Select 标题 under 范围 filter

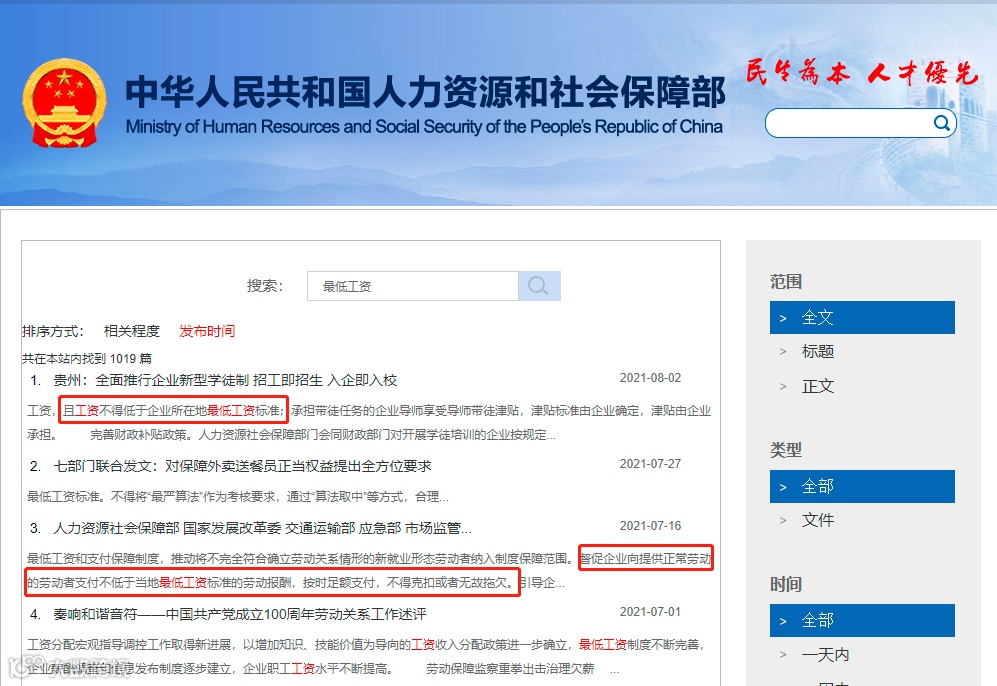click(x=818, y=352)
